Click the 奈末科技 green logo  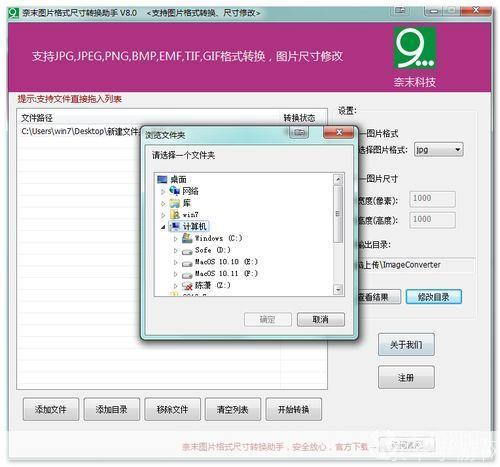point(415,48)
